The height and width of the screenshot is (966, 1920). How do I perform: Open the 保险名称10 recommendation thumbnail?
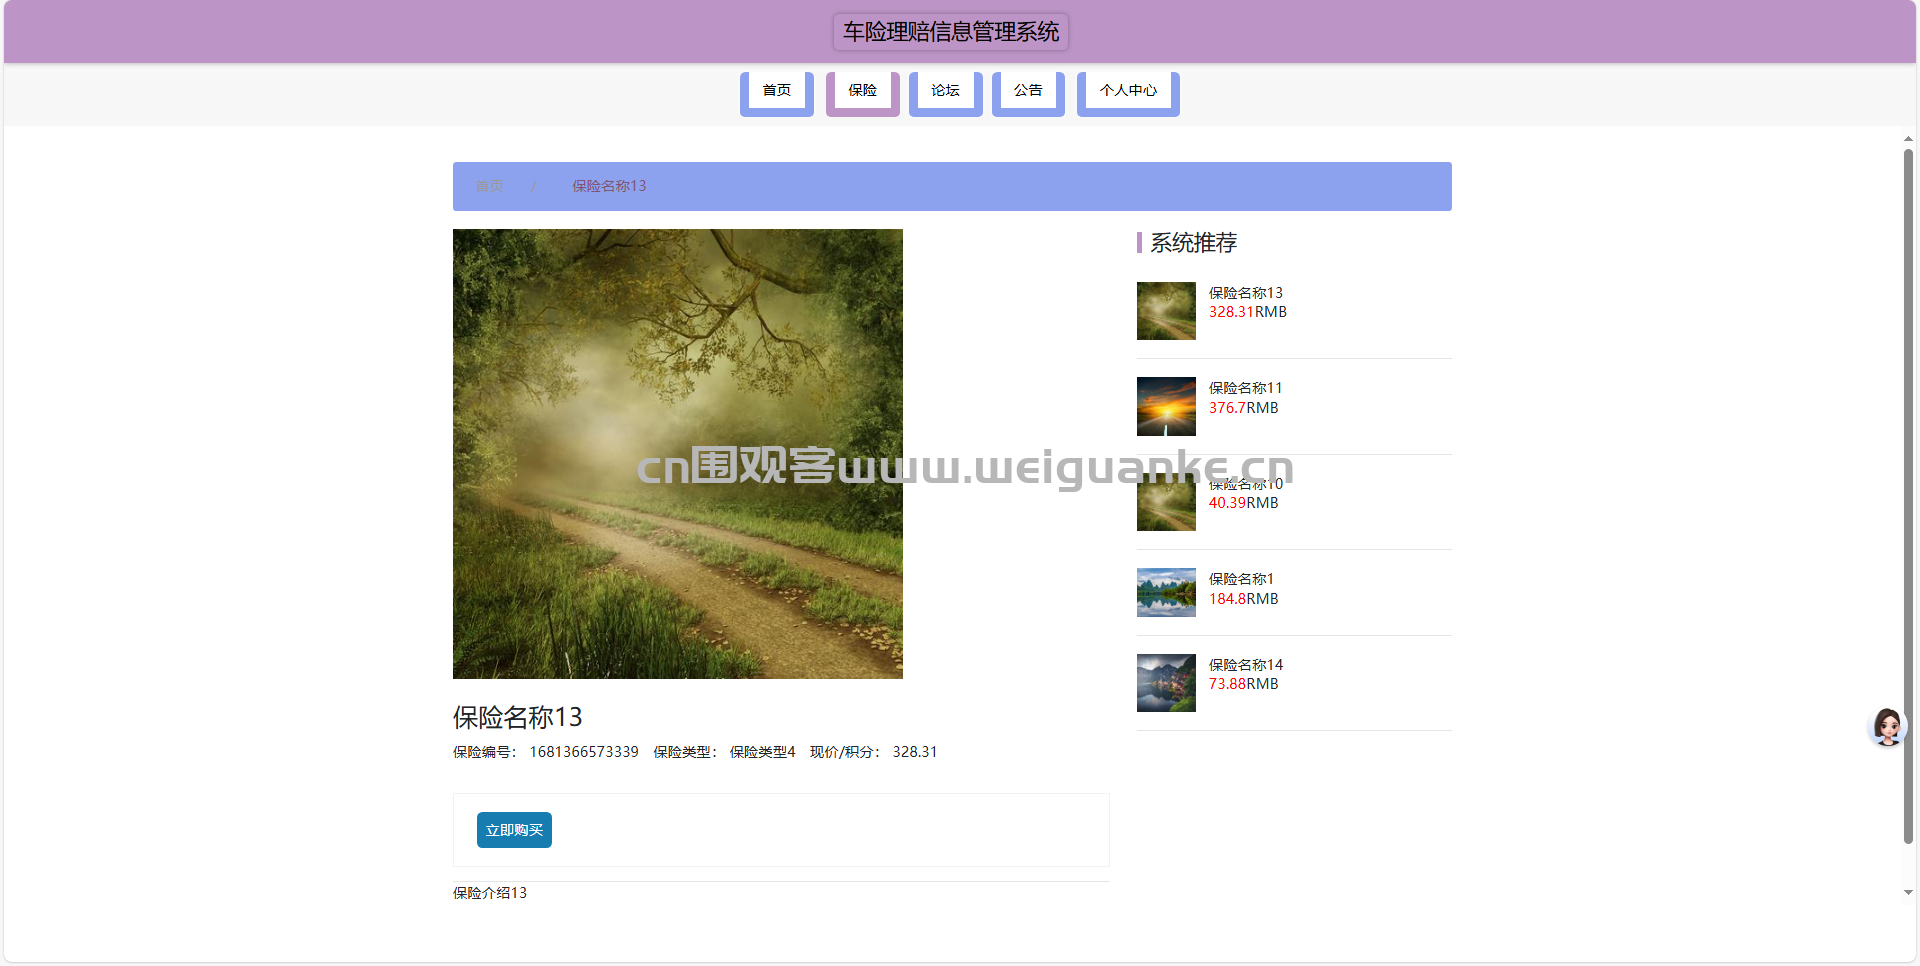coord(1166,502)
